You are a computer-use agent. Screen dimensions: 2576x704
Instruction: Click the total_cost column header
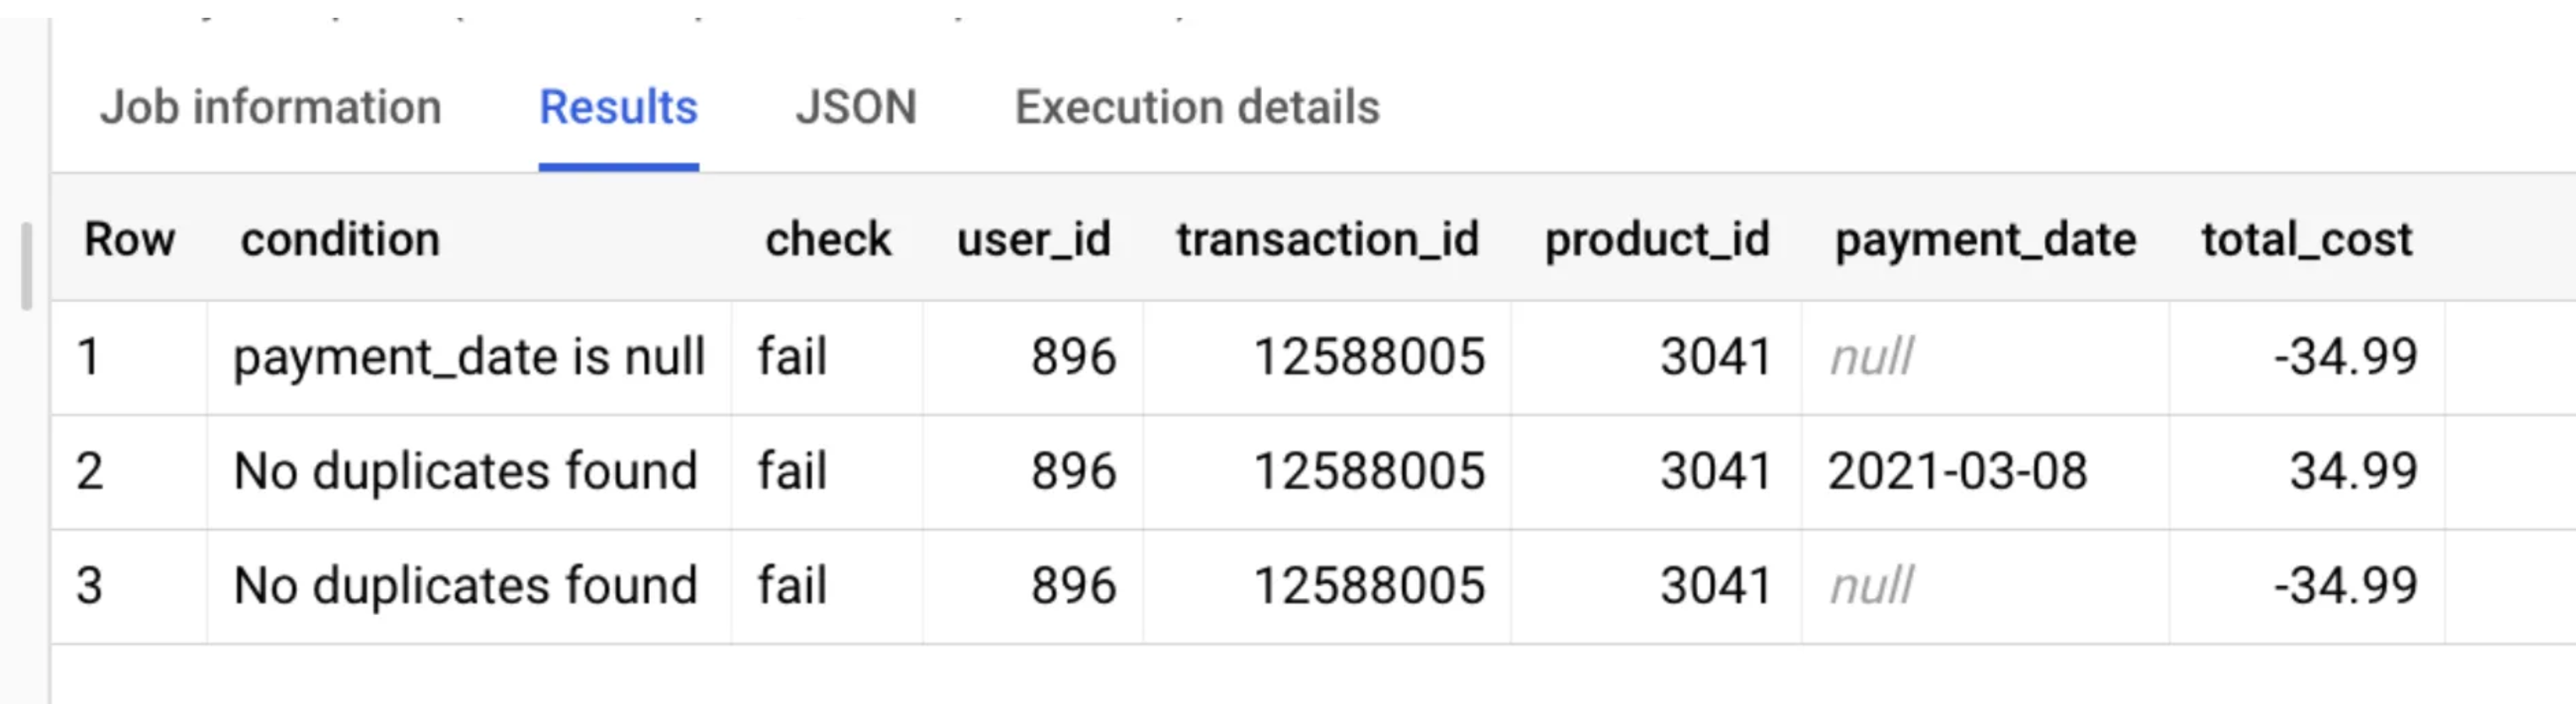tap(2306, 240)
